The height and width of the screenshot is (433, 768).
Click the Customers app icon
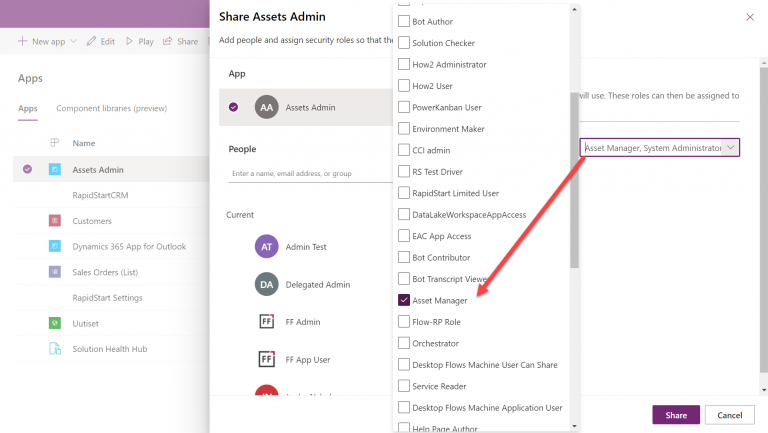pos(54,221)
